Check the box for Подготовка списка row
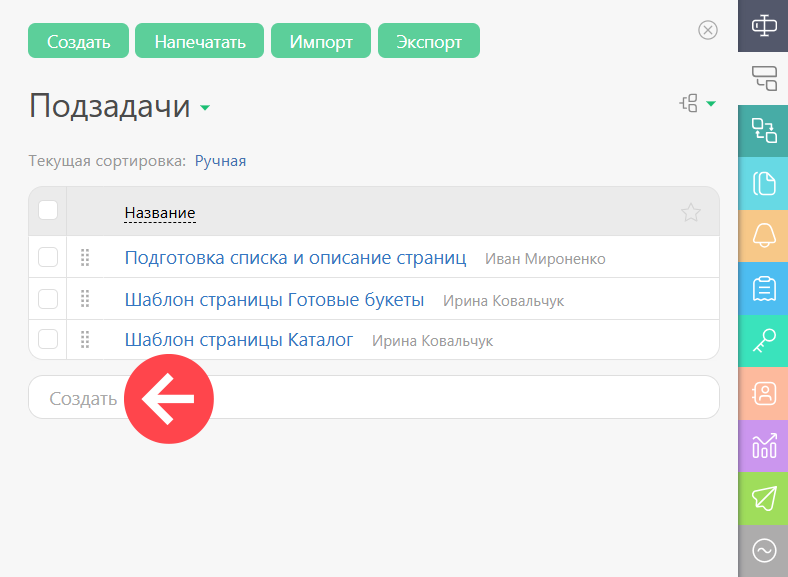Screen dimensions: 788x577 [48, 257]
